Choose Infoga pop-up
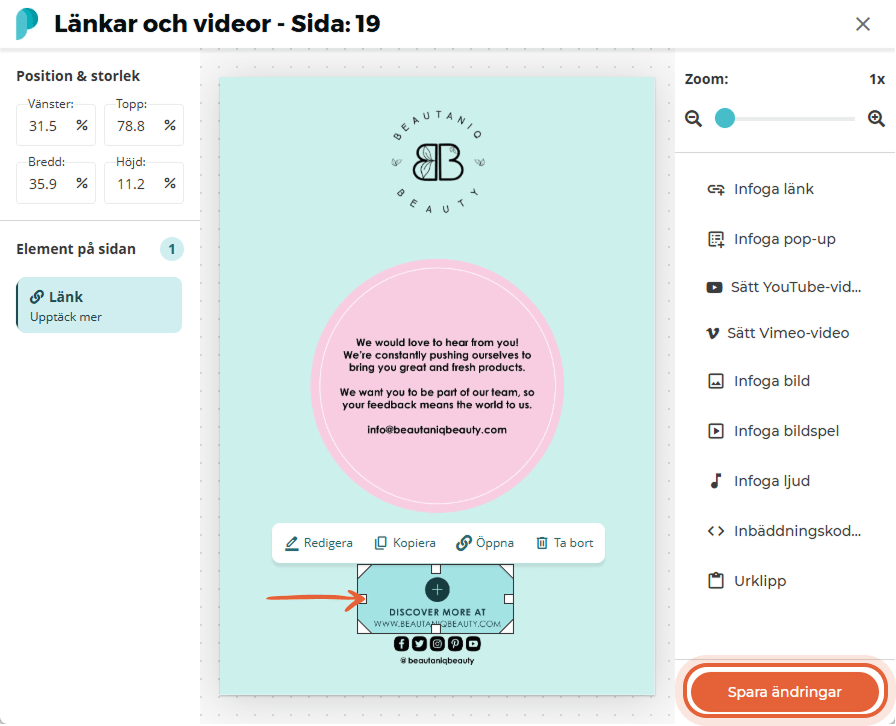The width and height of the screenshot is (896, 726). (x=771, y=239)
